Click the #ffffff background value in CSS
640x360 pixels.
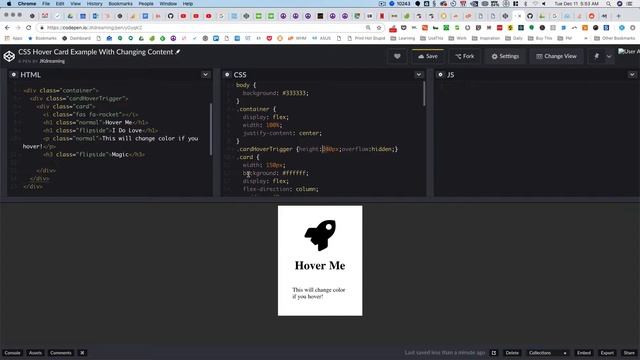(x=295, y=173)
